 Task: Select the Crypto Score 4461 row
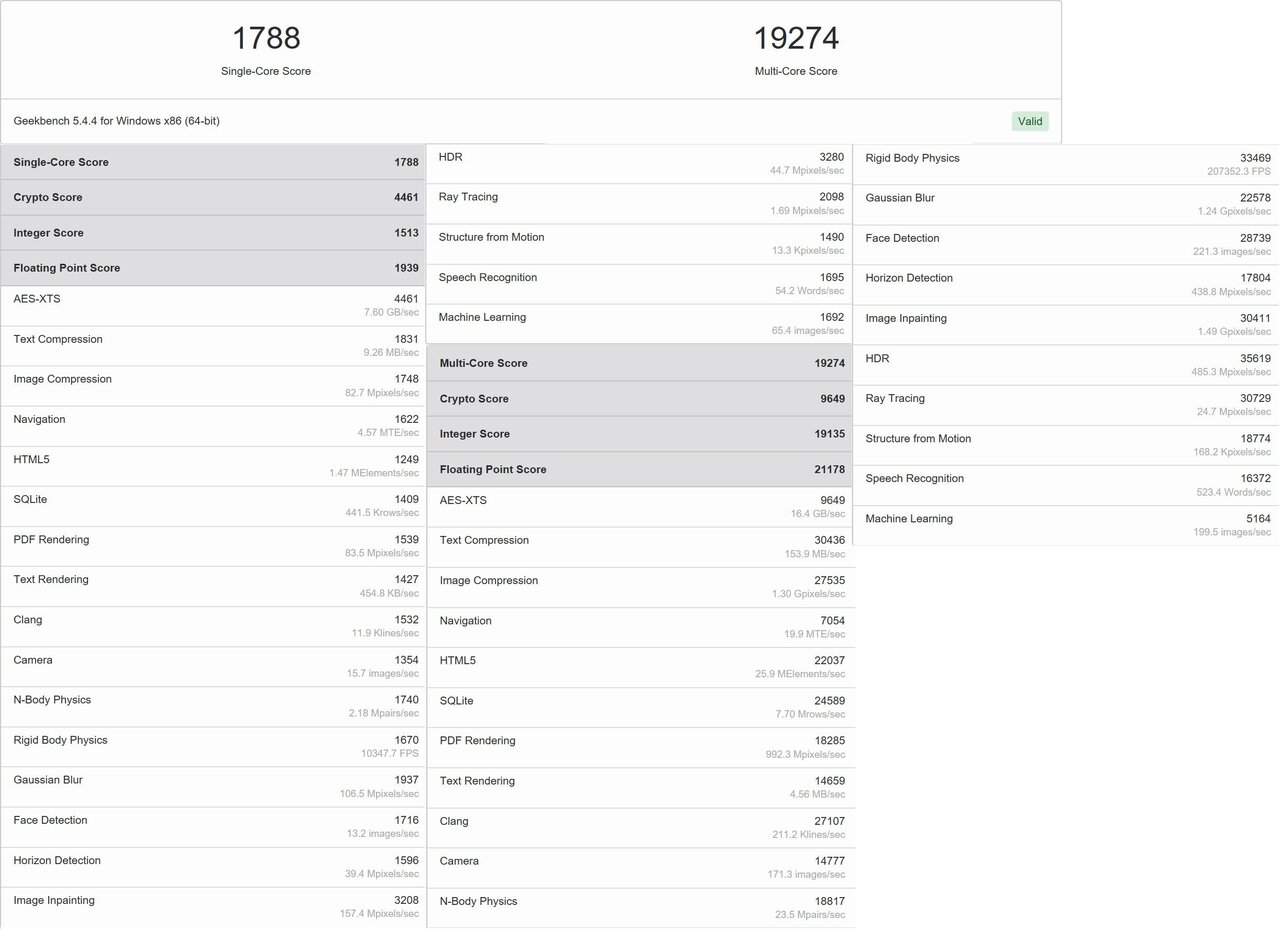click(x=213, y=198)
